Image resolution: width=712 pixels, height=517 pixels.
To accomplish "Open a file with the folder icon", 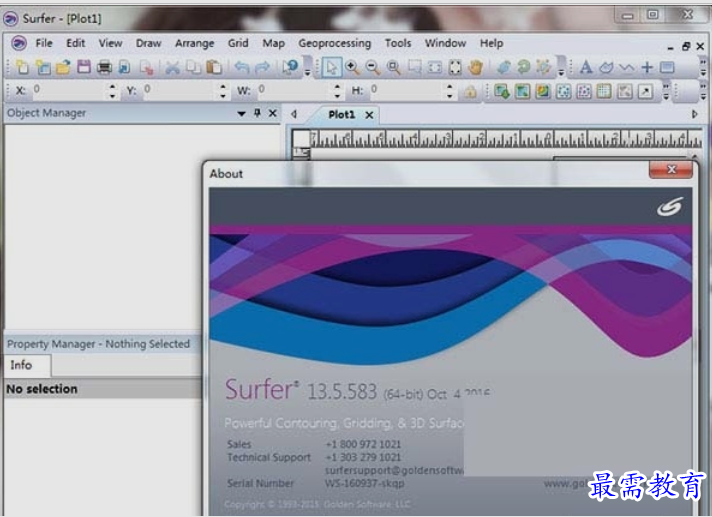I will coord(64,67).
